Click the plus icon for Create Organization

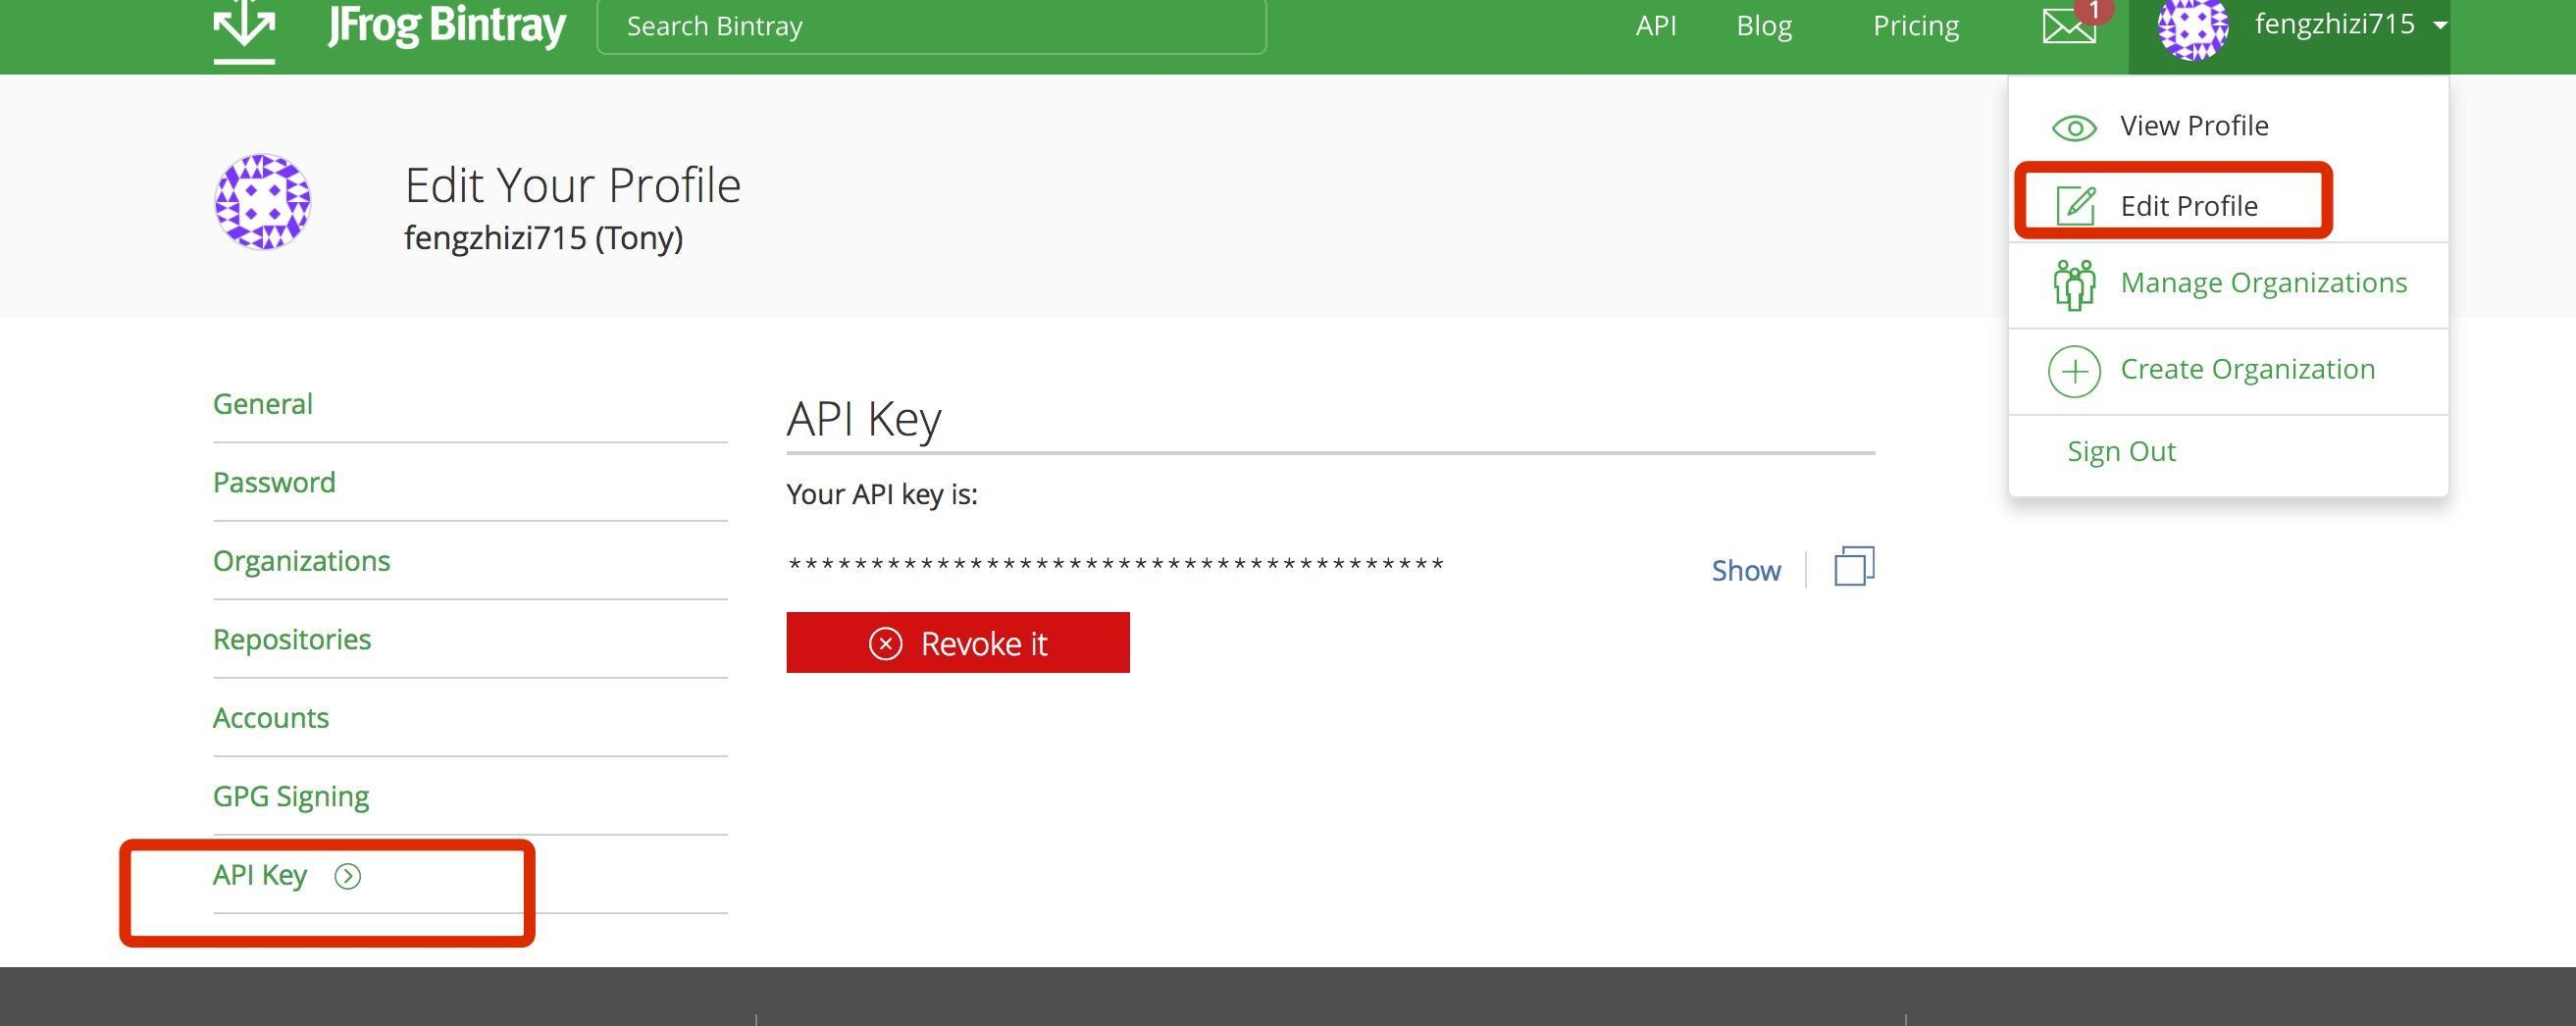(x=2074, y=371)
